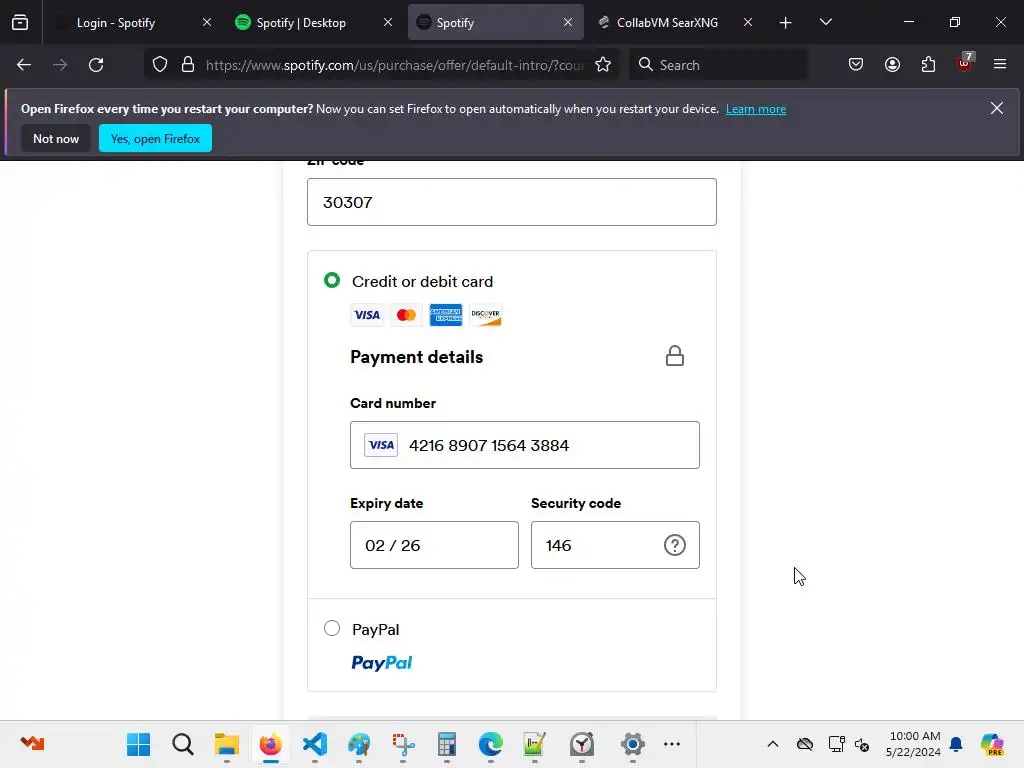Open the Firefox account icon
1024x768 pixels.
(x=892, y=65)
